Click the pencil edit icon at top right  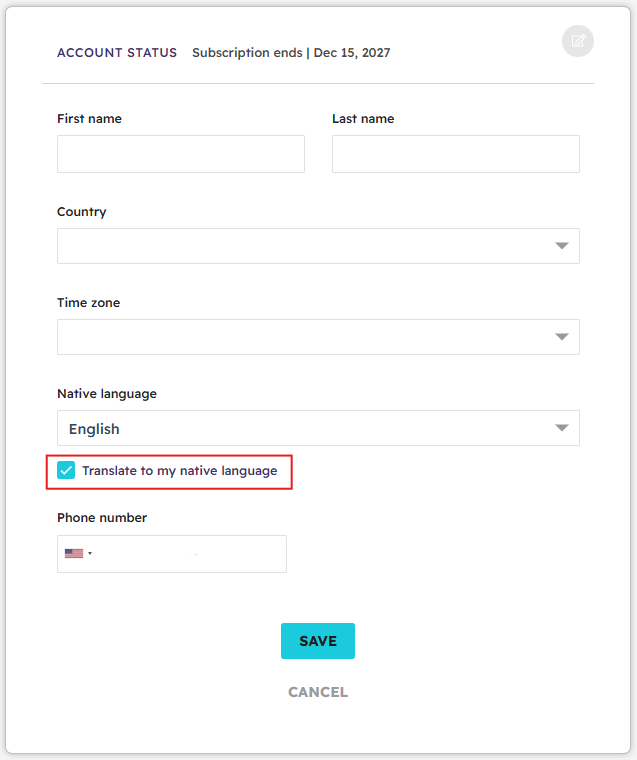pyautogui.click(x=577, y=41)
